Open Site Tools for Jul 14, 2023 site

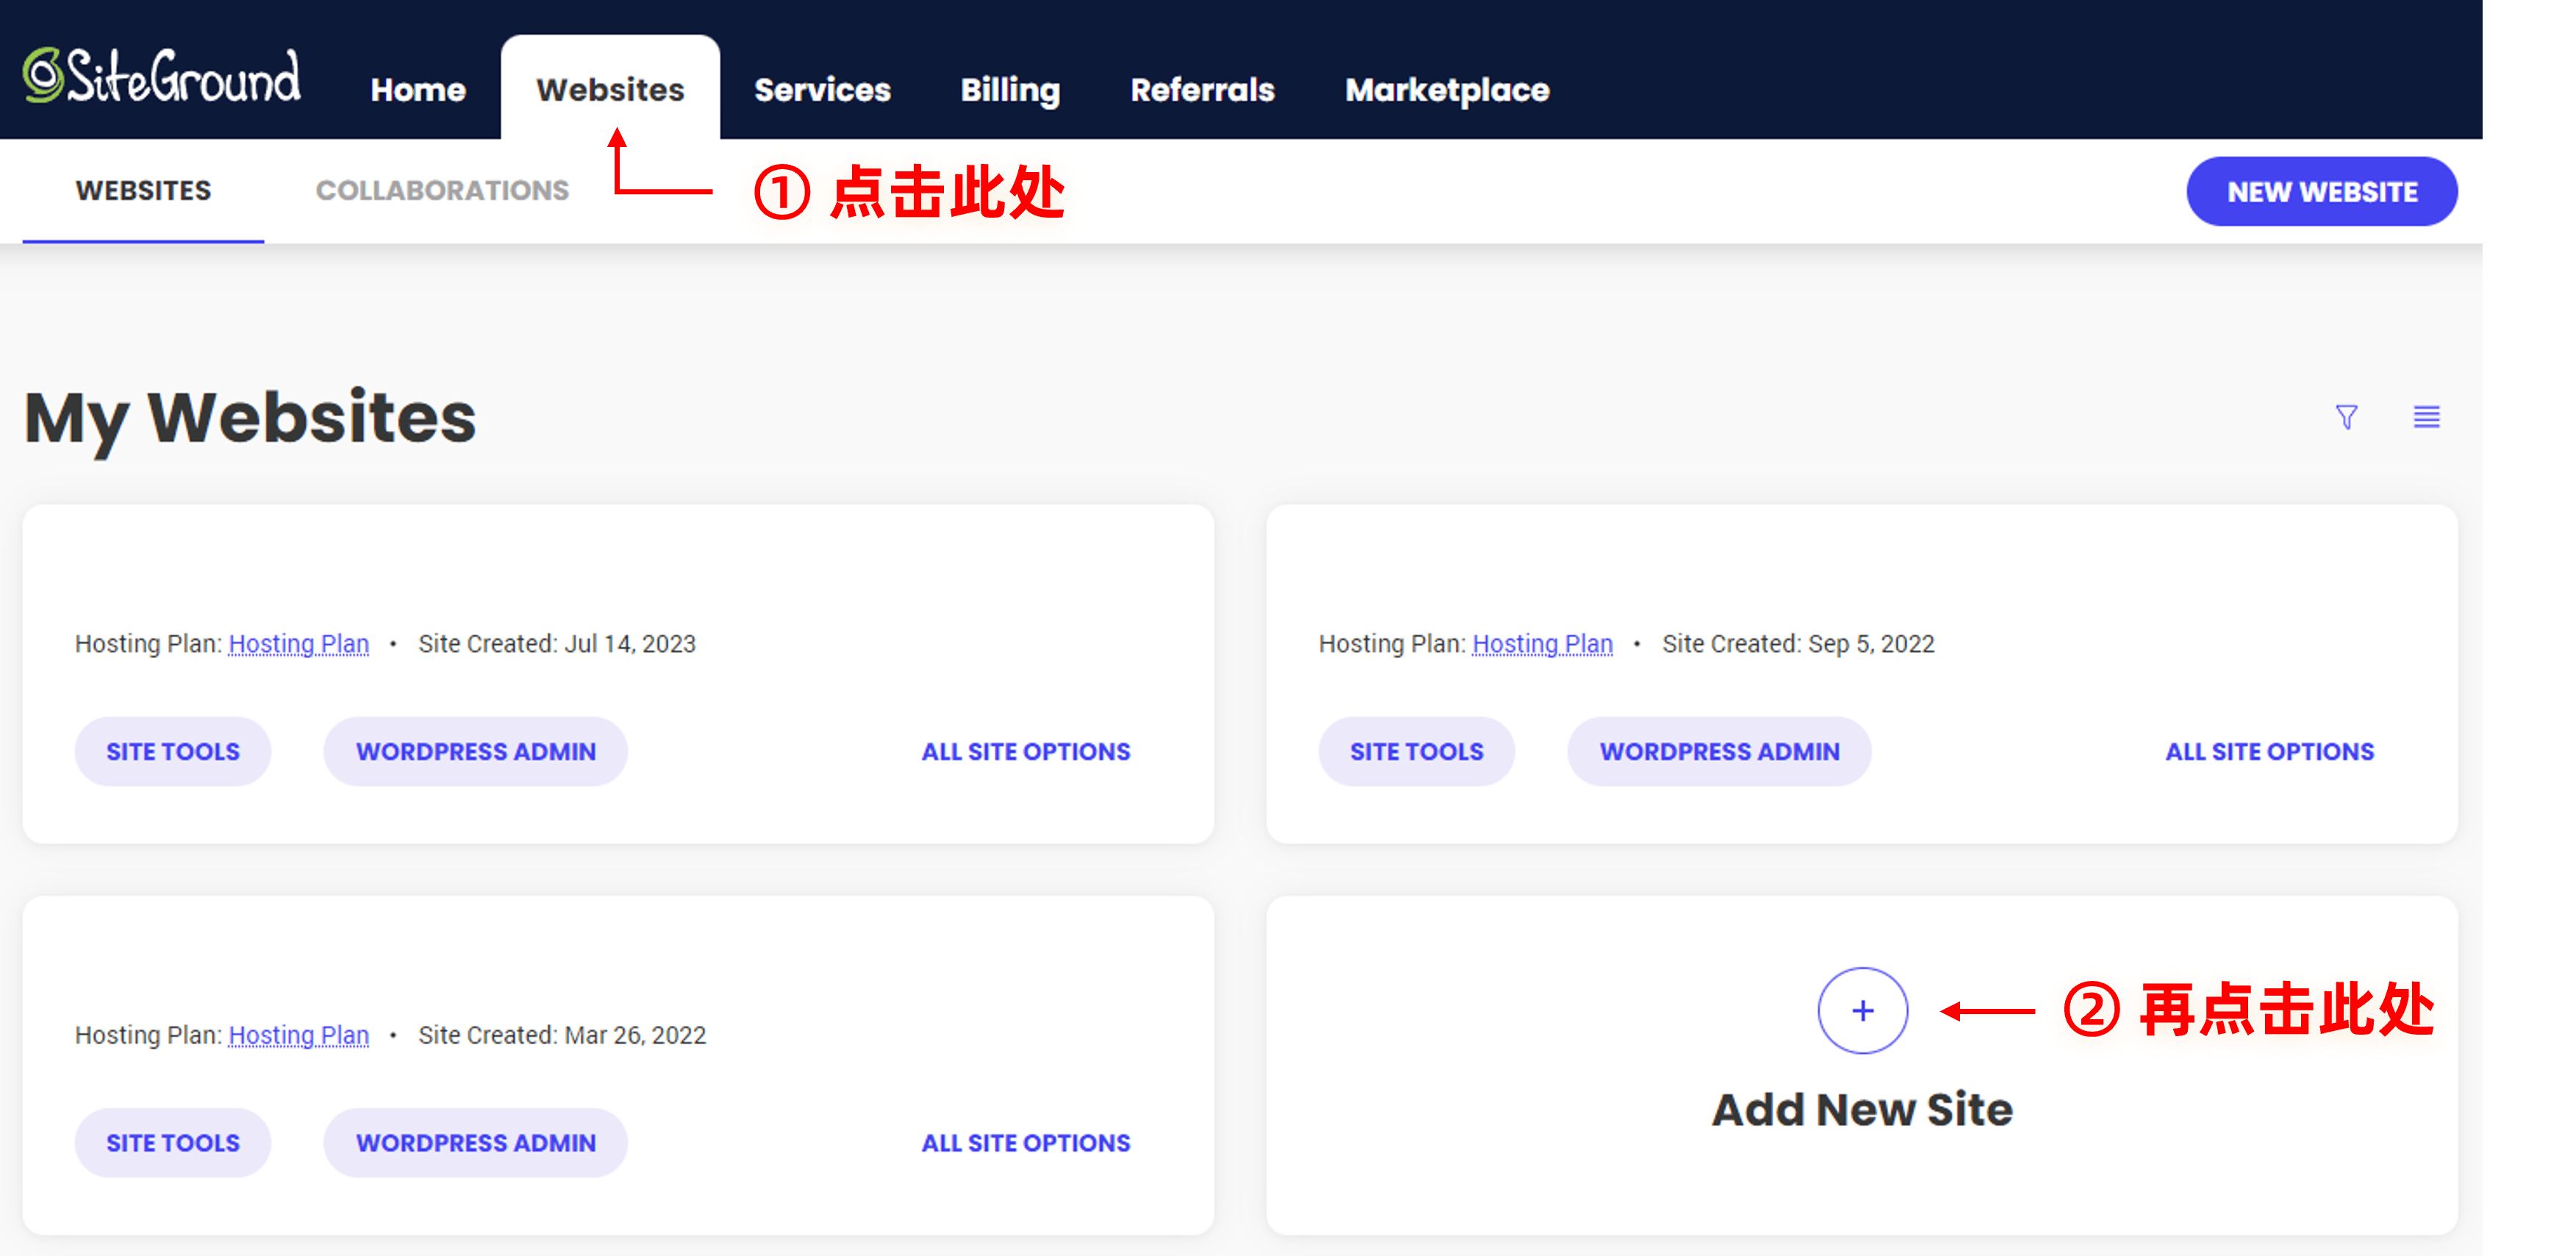(173, 751)
